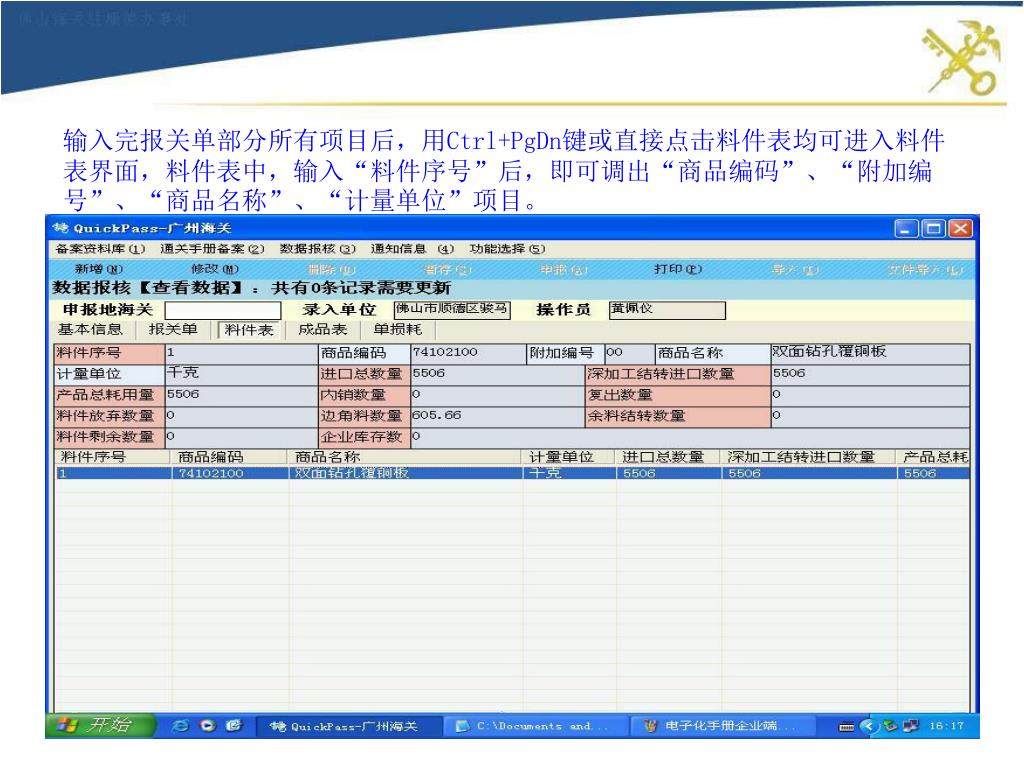Click the 计量单位 column header in the grid
Image resolution: width=1024 pixels, height=768 pixels.
click(569, 457)
